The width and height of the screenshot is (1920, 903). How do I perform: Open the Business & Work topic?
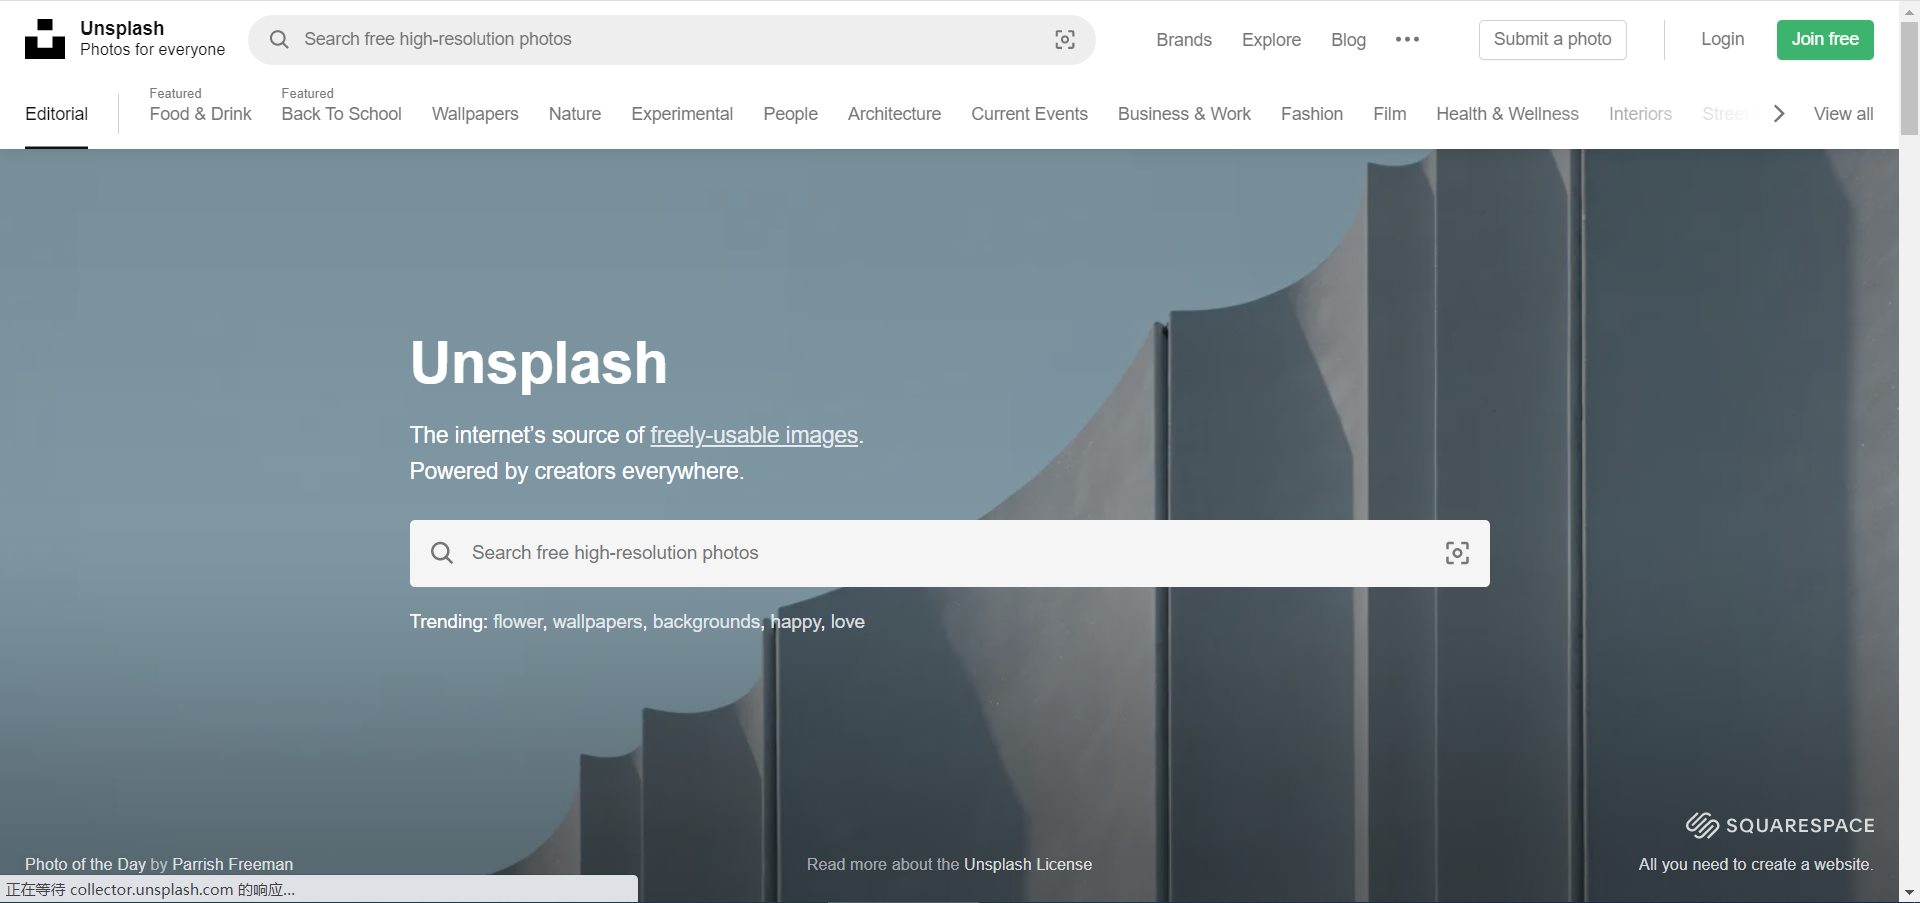tap(1184, 114)
